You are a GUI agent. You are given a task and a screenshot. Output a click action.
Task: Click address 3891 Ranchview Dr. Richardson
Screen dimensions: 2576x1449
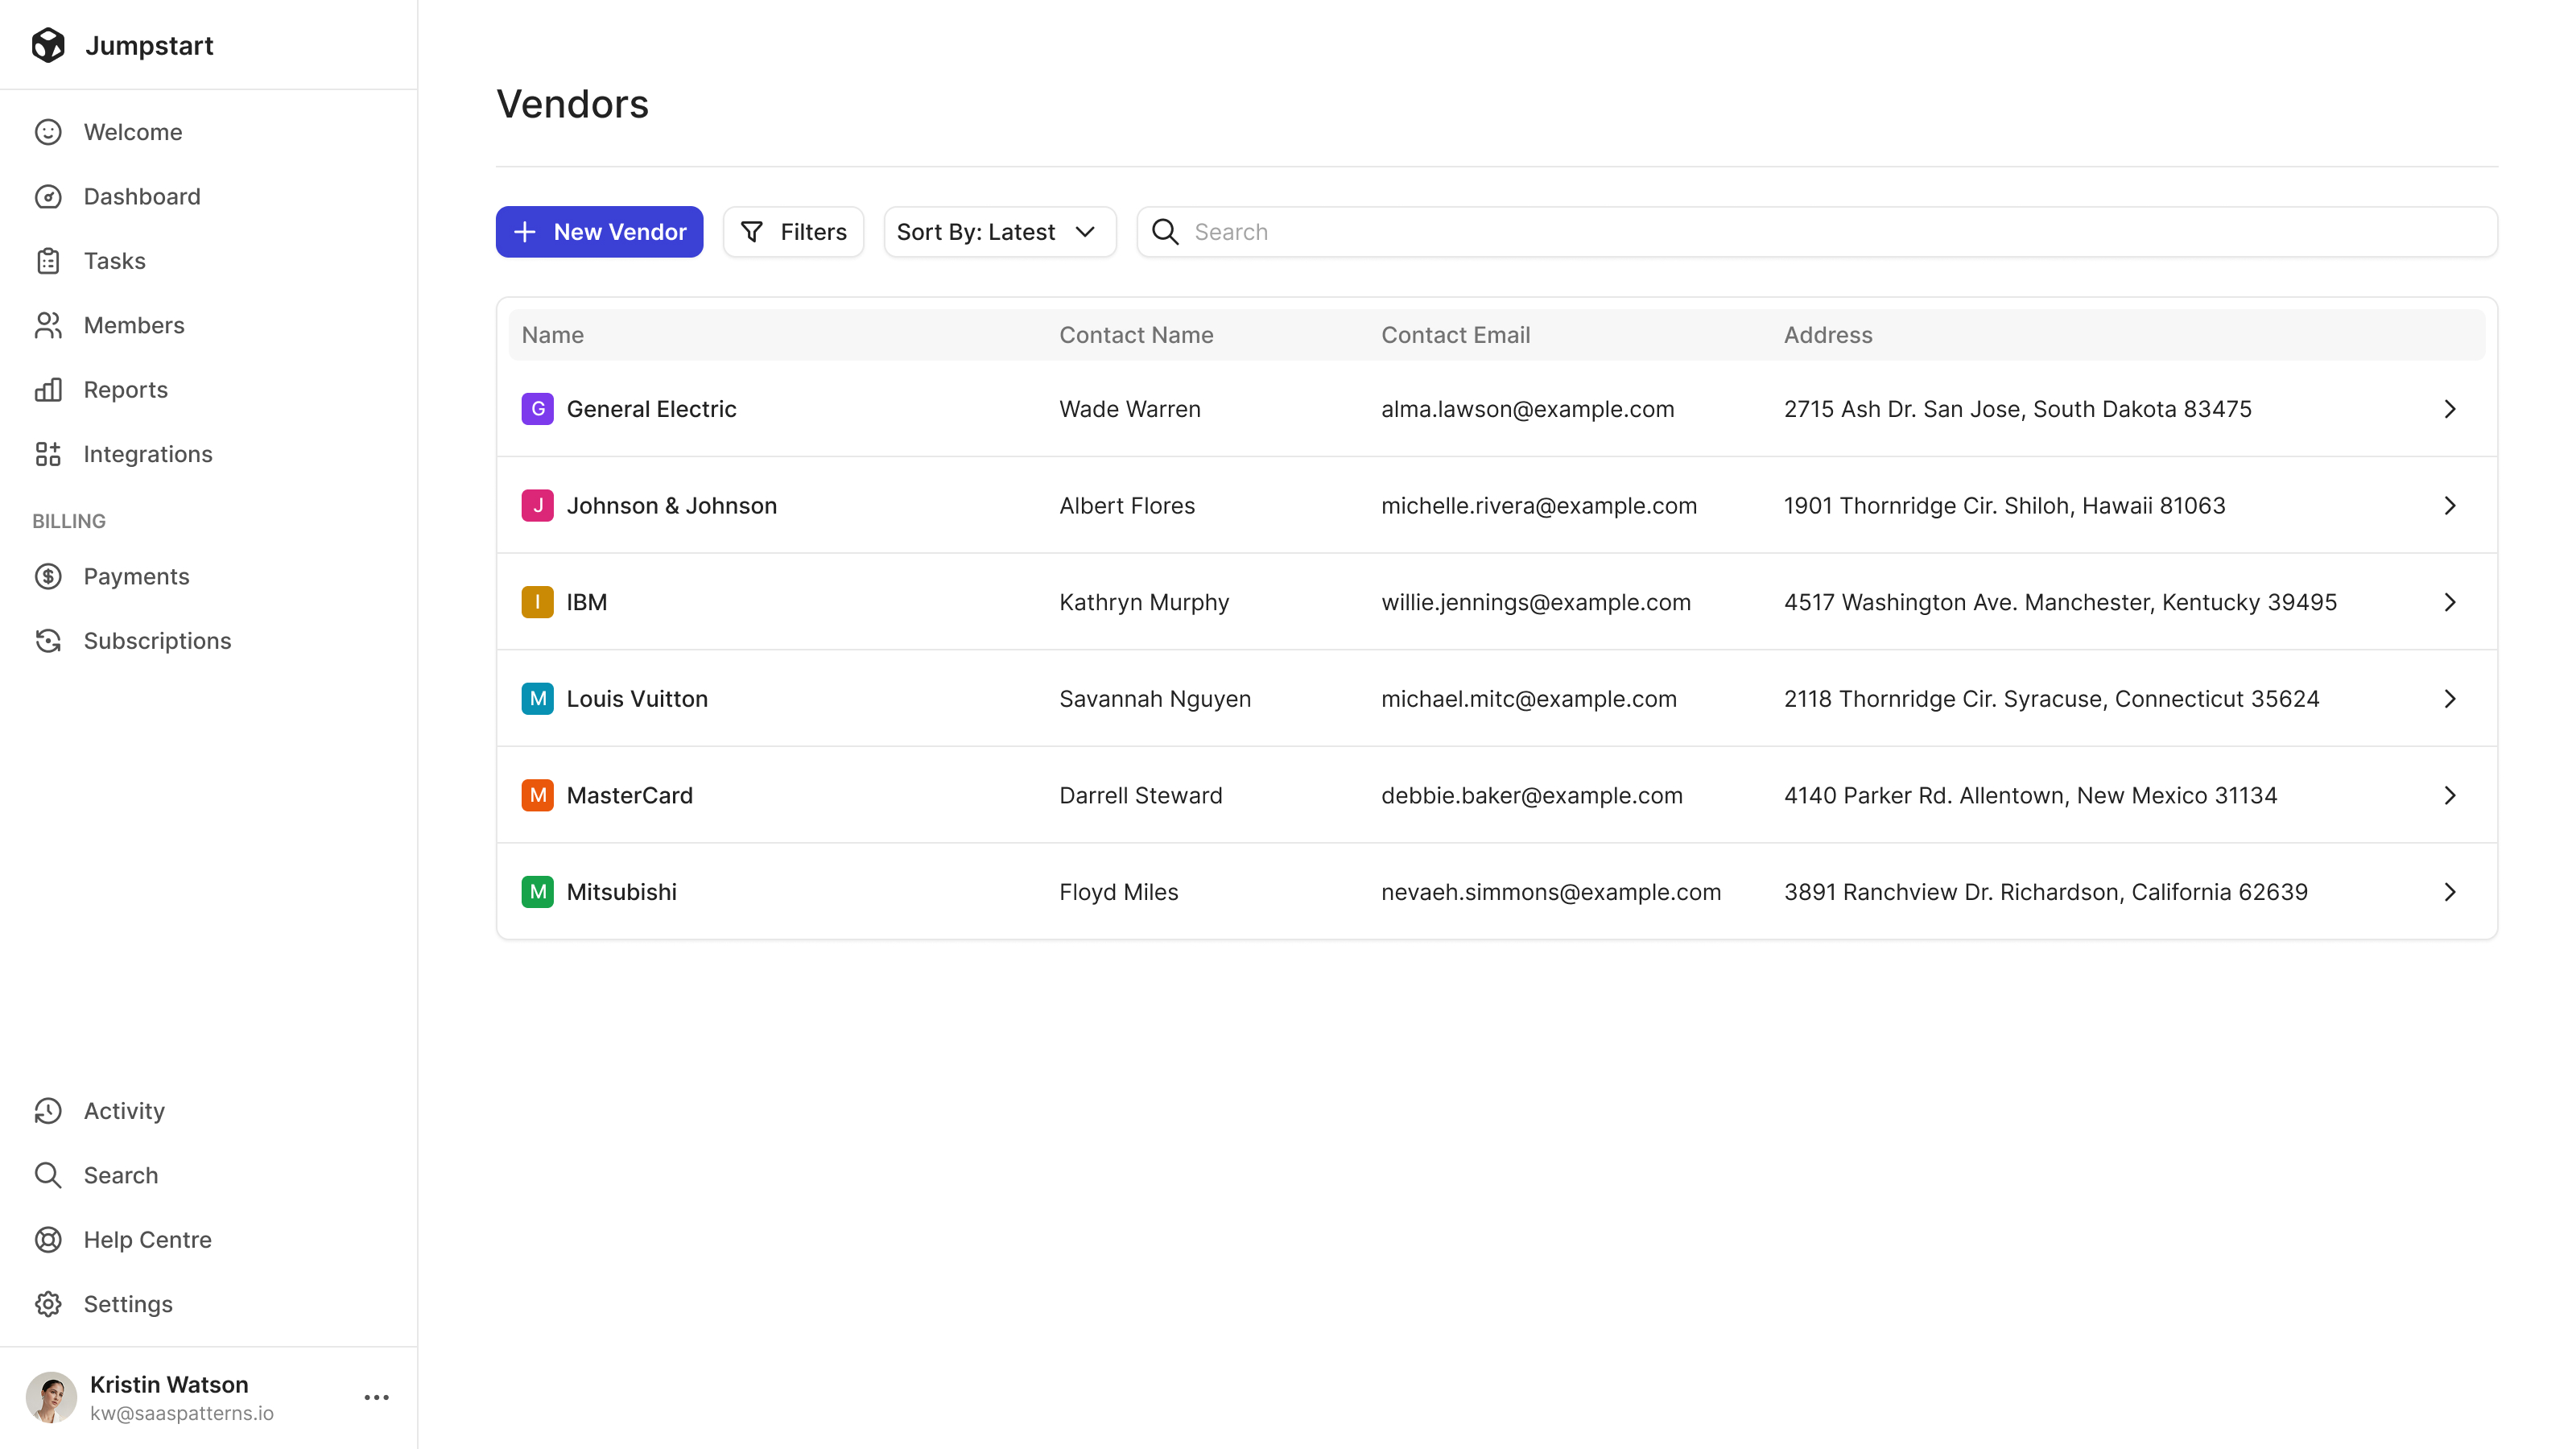click(2045, 892)
